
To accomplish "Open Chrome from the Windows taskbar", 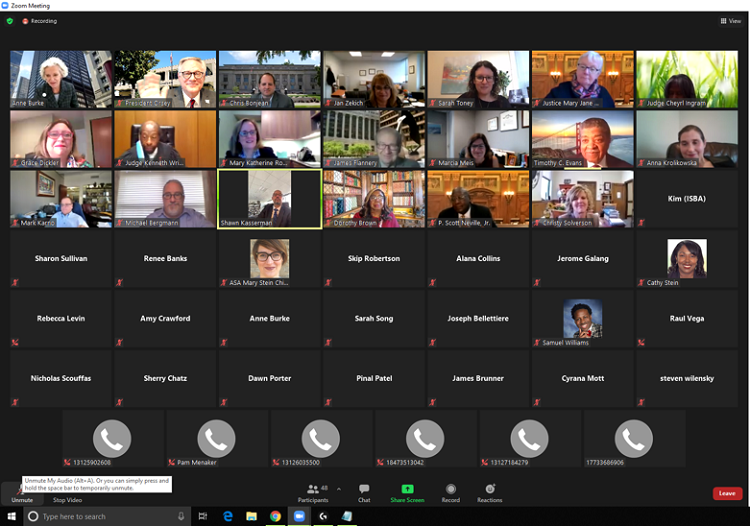I will pyautogui.click(x=275, y=516).
